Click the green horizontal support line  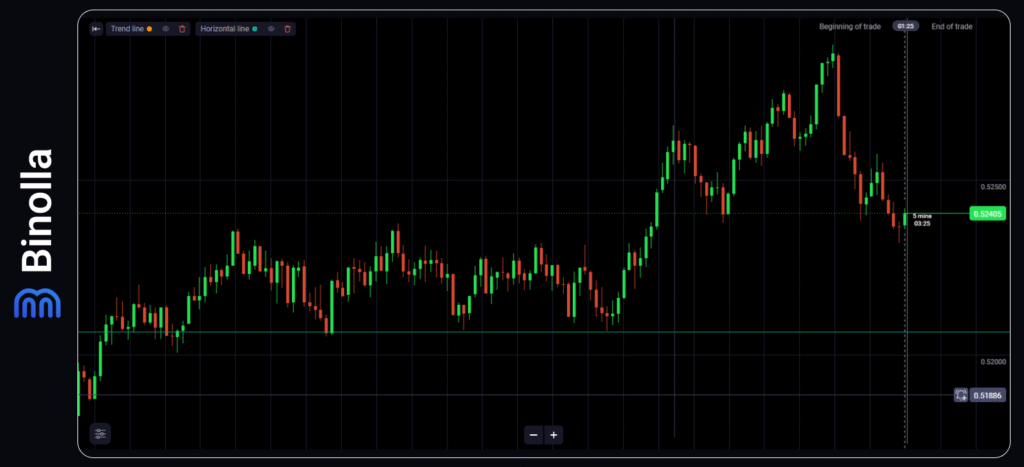coord(500,331)
